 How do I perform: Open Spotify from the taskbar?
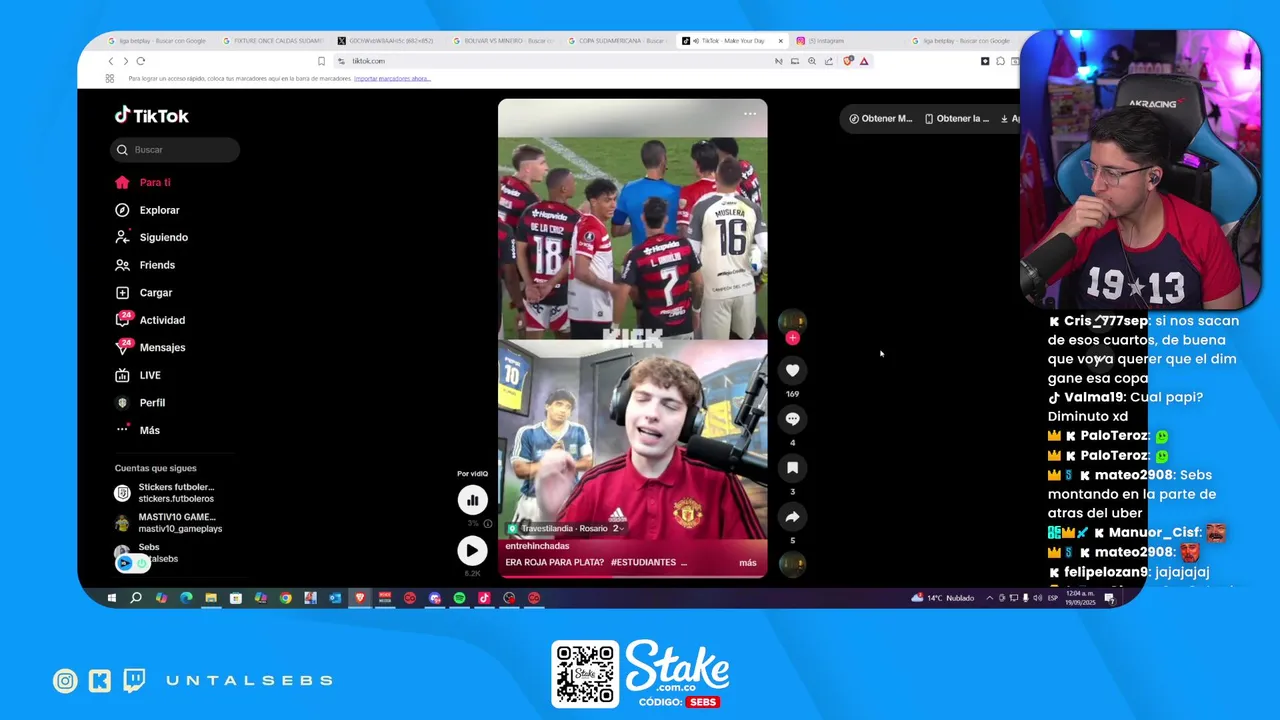(x=459, y=598)
